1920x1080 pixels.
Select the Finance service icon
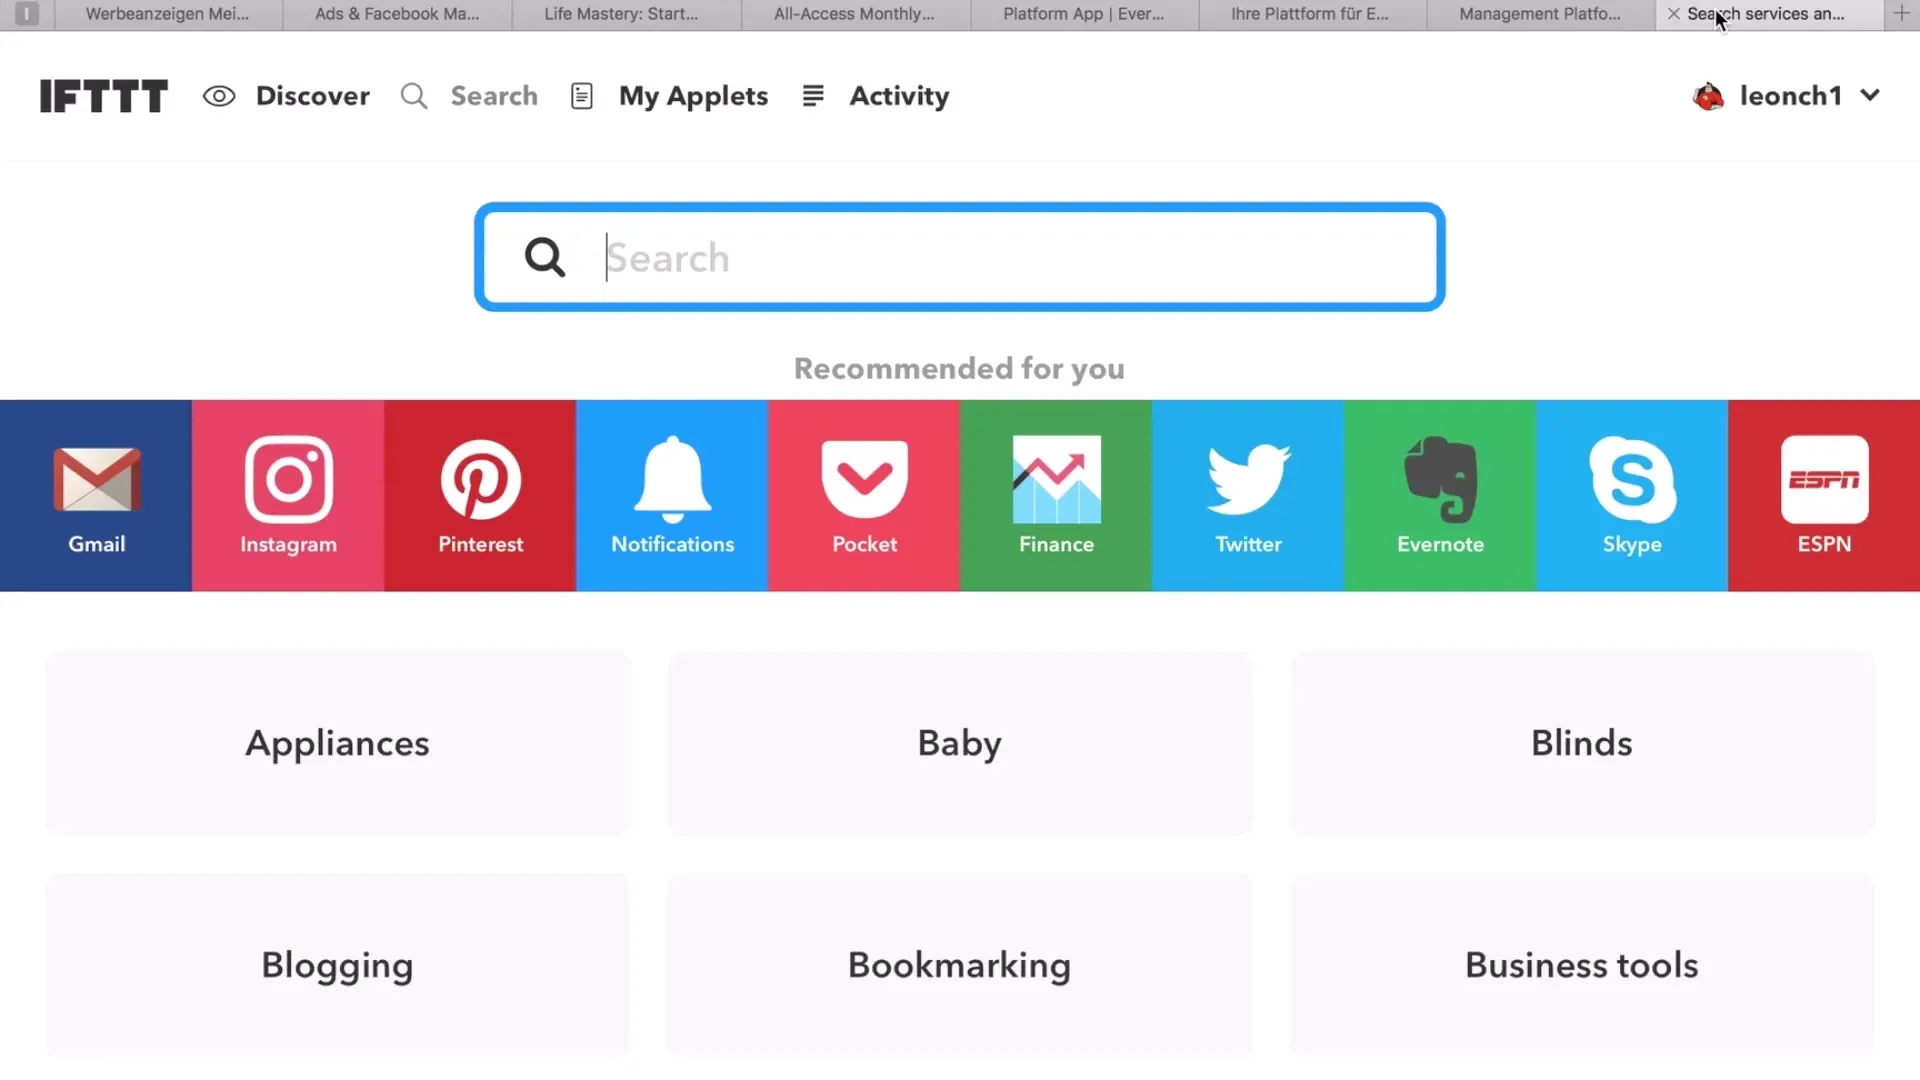[x=1056, y=496]
